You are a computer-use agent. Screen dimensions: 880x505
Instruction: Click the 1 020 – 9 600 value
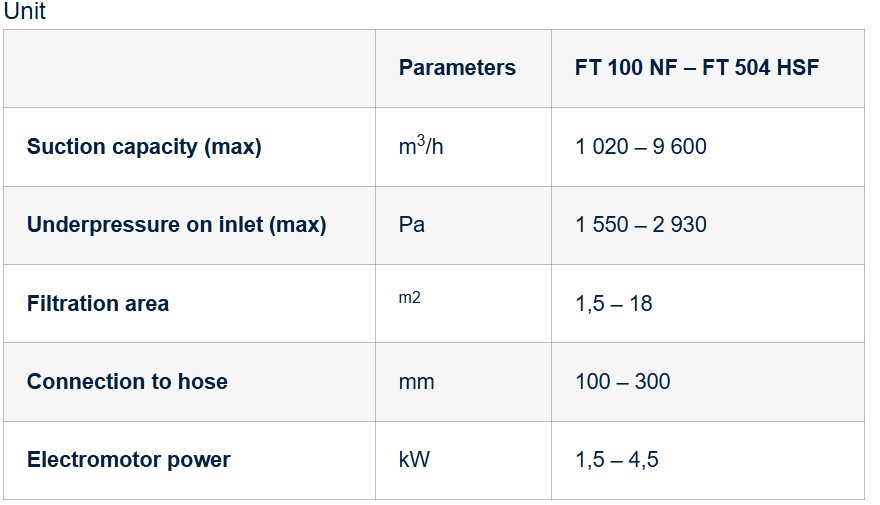click(641, 147)
